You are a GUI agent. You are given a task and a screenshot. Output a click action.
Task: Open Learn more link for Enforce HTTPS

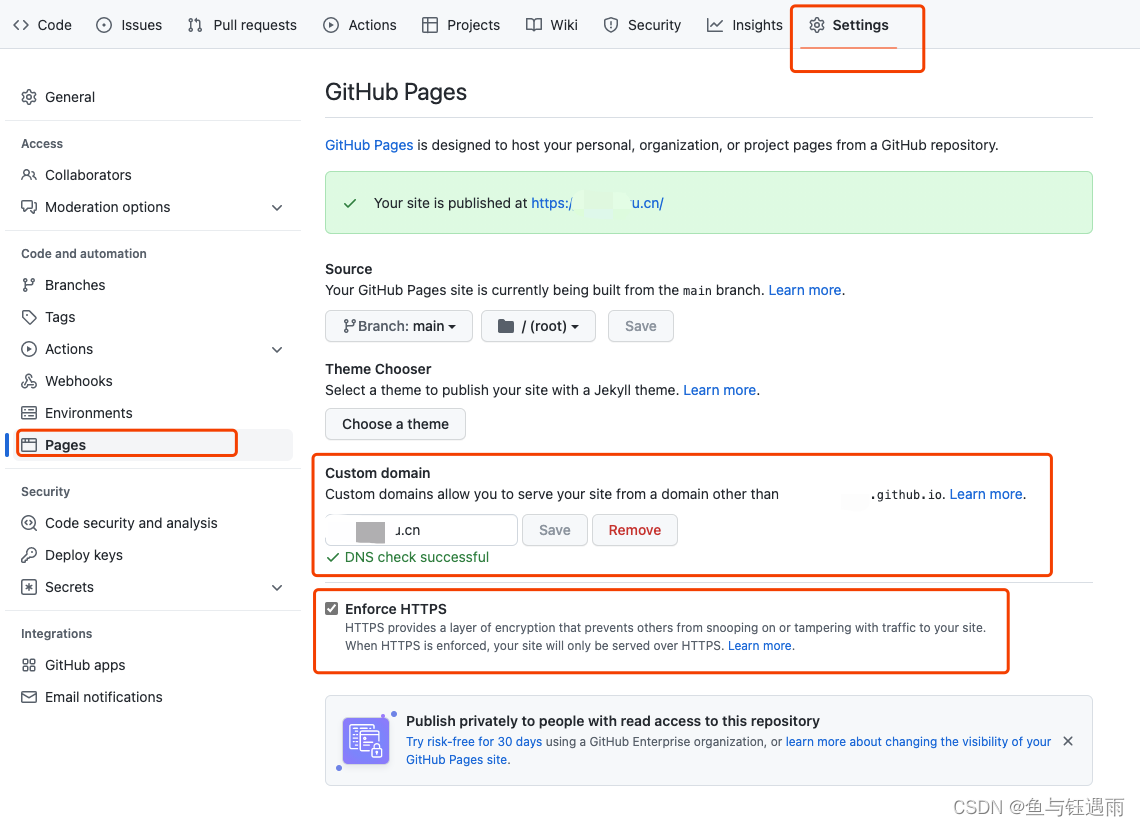(x=760, y=646)
